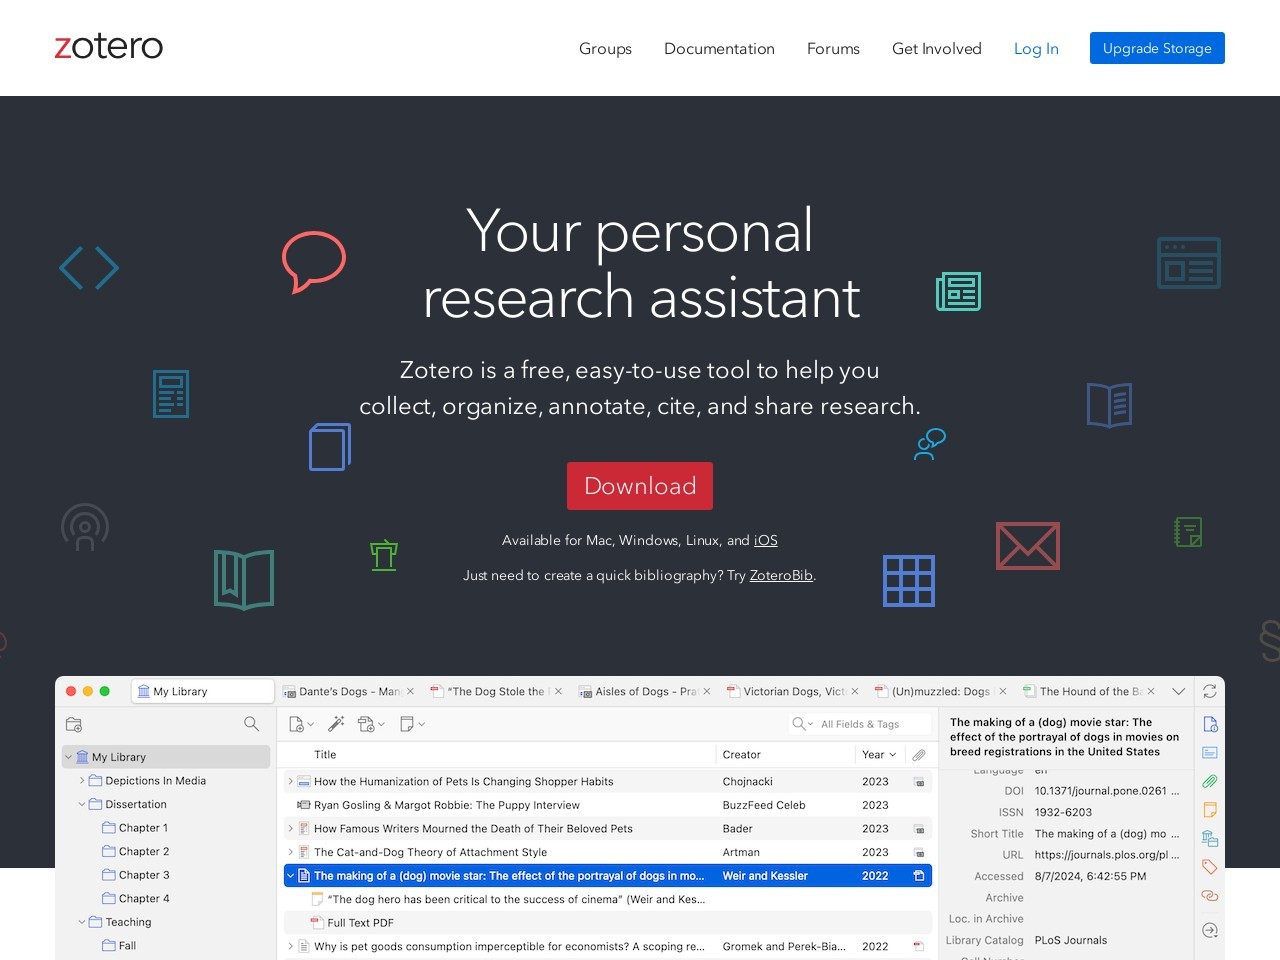Screen dimensions: 1280x960
Task: Open the Attachments pane paperclip icon
Action: pyautogui.click(x=1210, y=781)
